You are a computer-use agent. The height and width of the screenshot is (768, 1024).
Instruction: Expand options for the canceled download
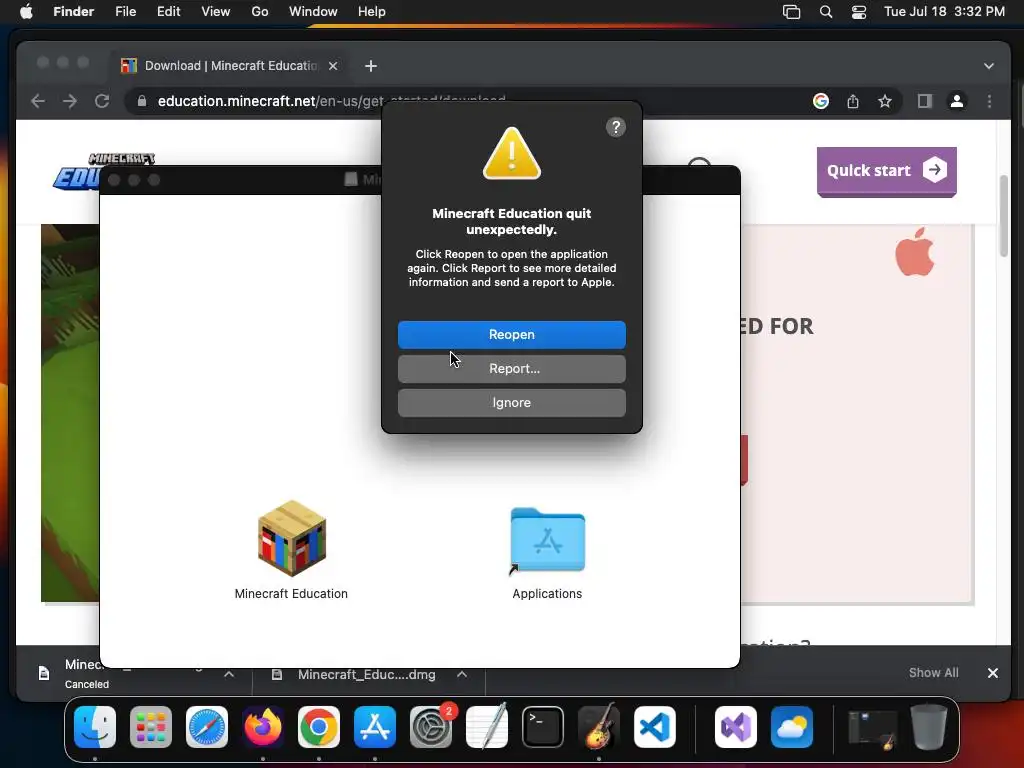coord(229,674)
